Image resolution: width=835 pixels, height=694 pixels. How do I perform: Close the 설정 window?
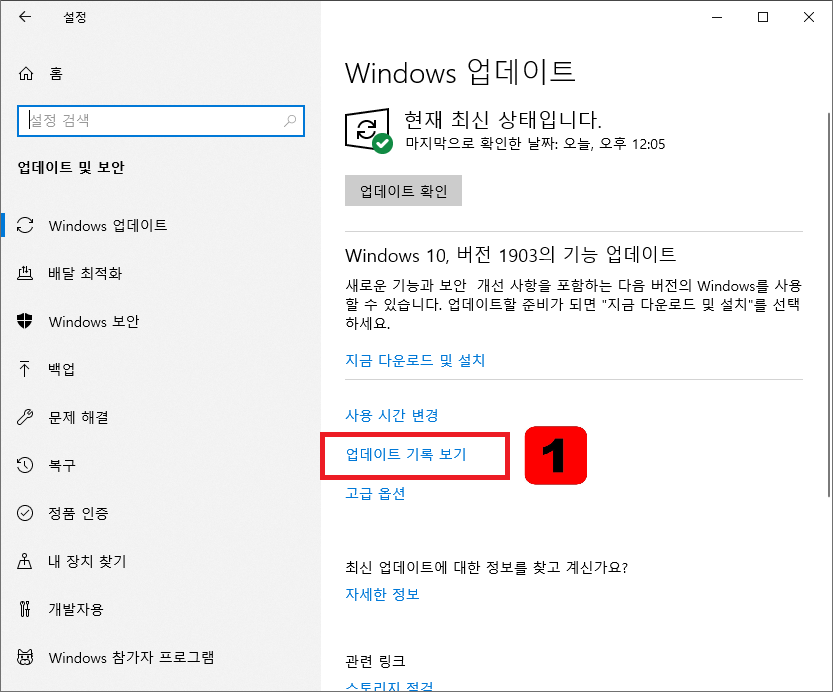click(808, 17)
